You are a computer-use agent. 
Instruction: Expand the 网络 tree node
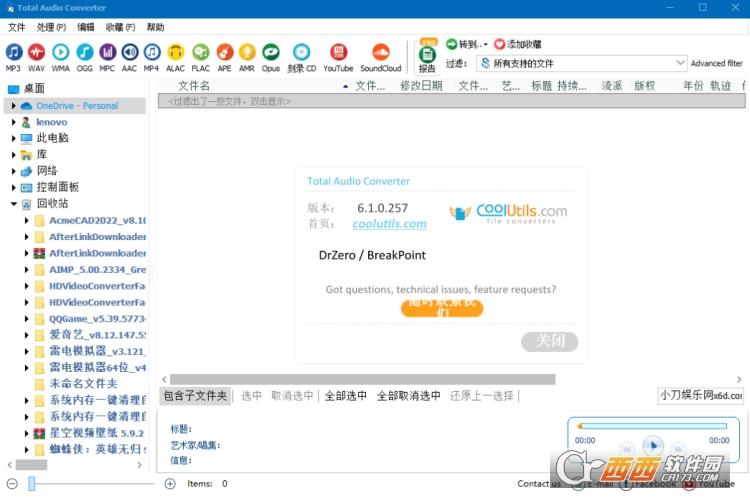coord(13,171)
